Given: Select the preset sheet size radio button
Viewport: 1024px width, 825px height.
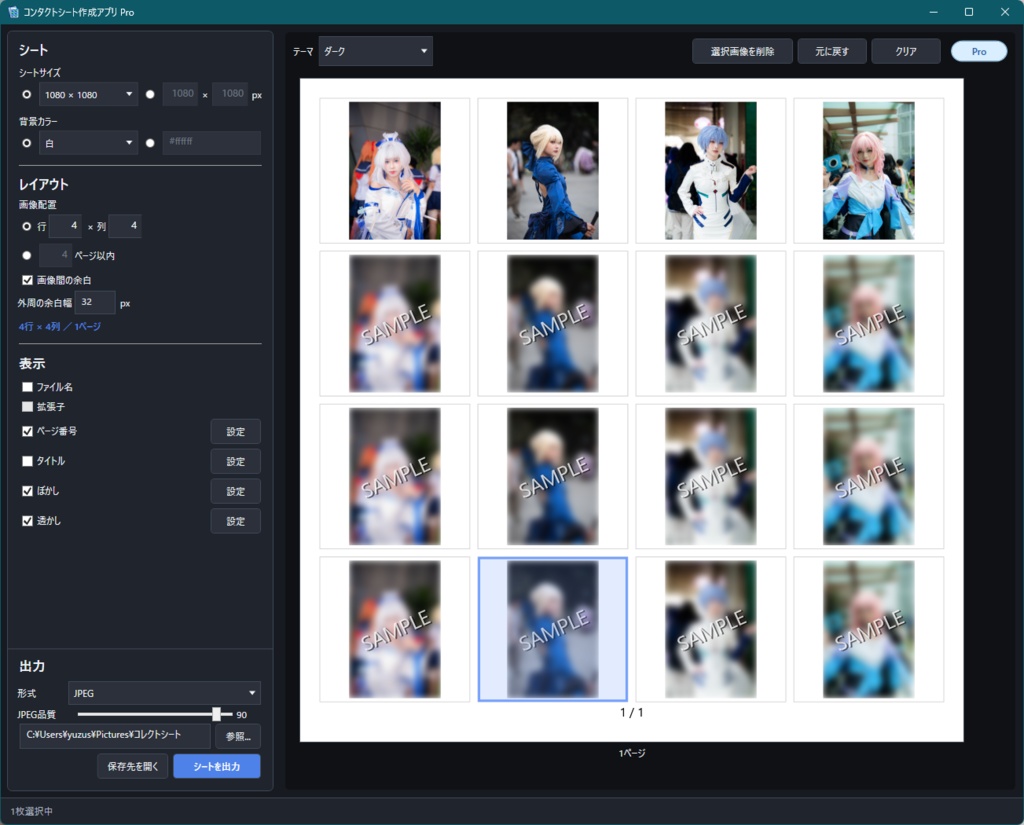Looking at the screenshot, I should (27, 95).
